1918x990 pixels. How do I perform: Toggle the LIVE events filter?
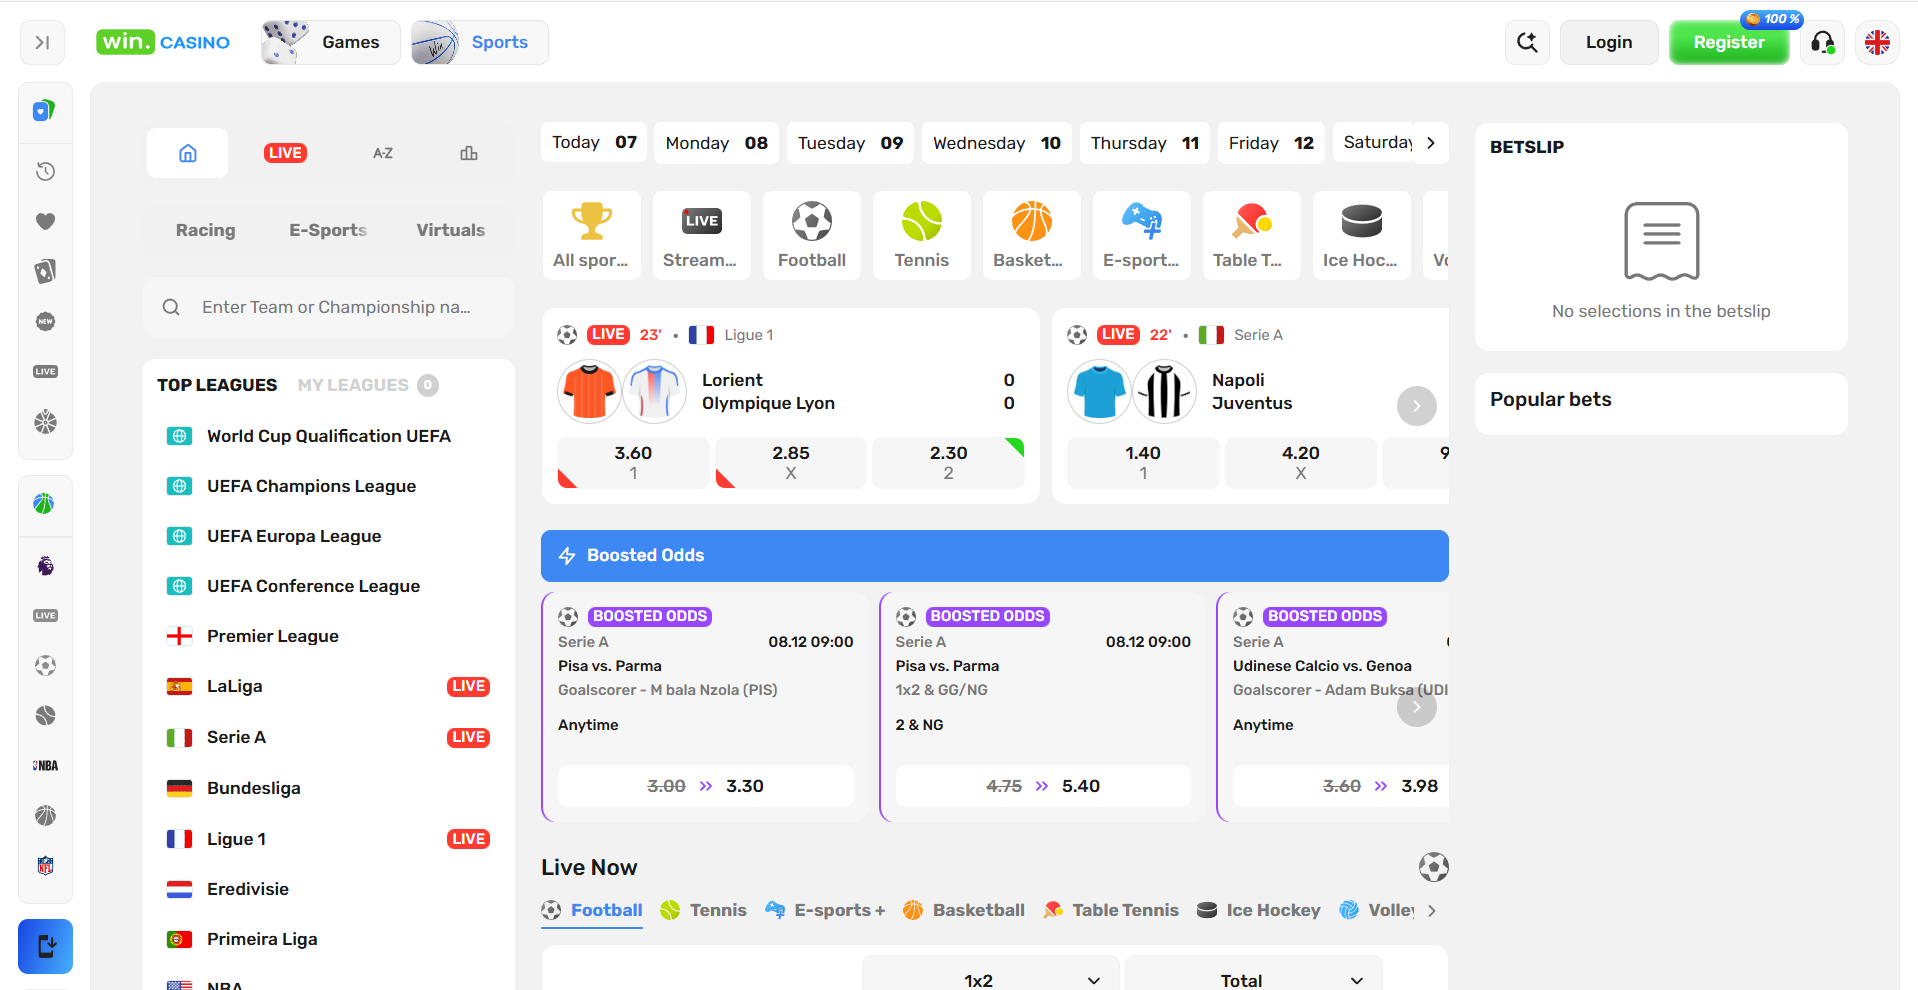tap(285, 153)
